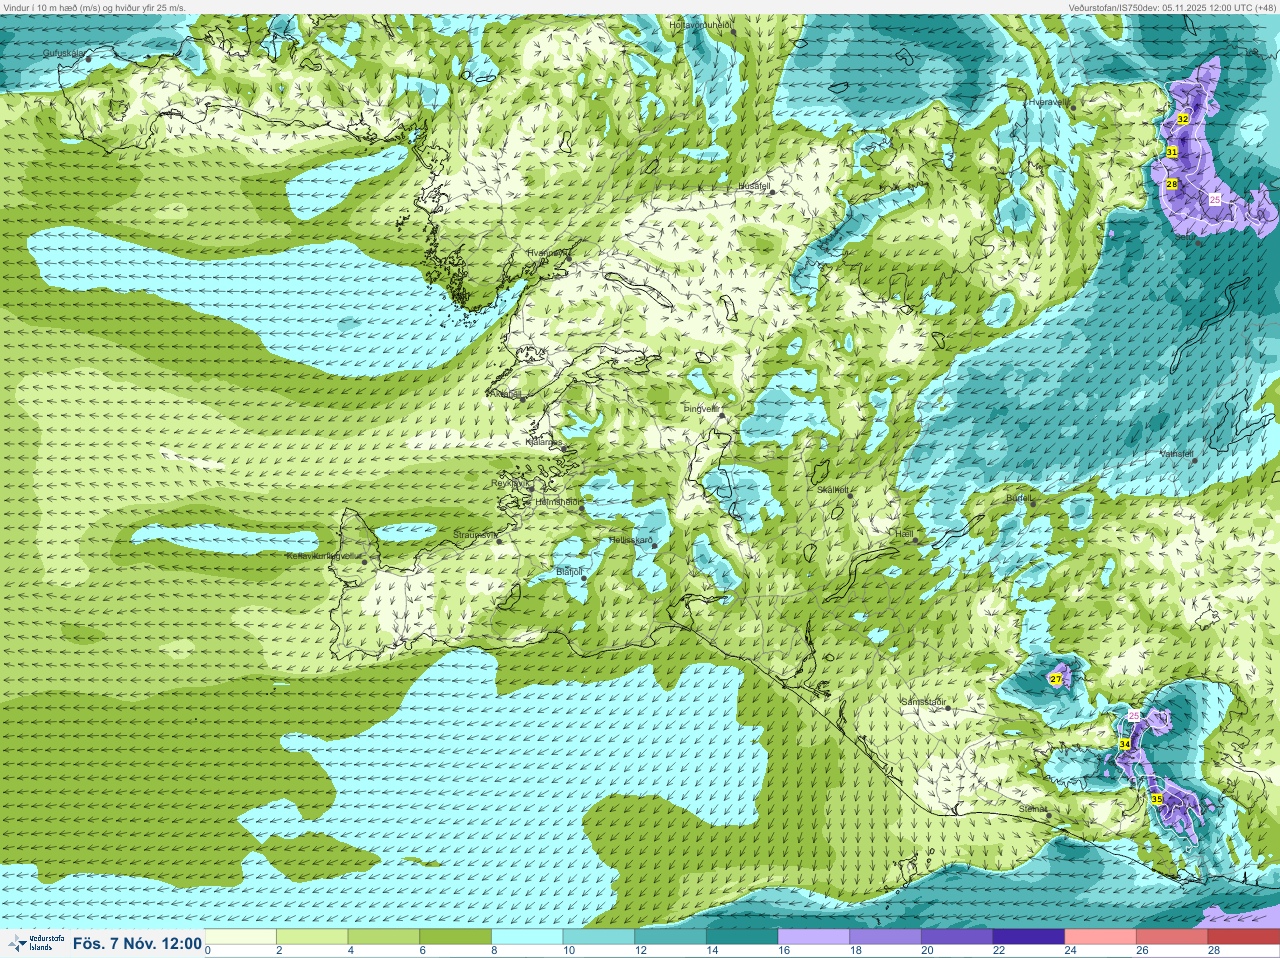Image resolution: width=1280 pixels, height=958 pixels.
Task: Select the 28+ m/s red legend swatch
Action: tap(1243, 937)
